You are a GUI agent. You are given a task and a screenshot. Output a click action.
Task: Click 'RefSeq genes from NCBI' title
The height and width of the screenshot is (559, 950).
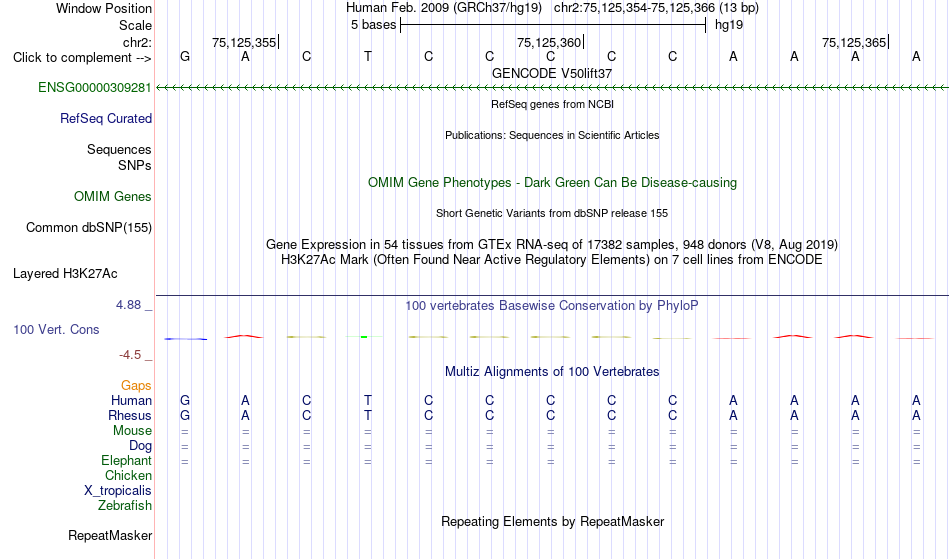point(552,104)
